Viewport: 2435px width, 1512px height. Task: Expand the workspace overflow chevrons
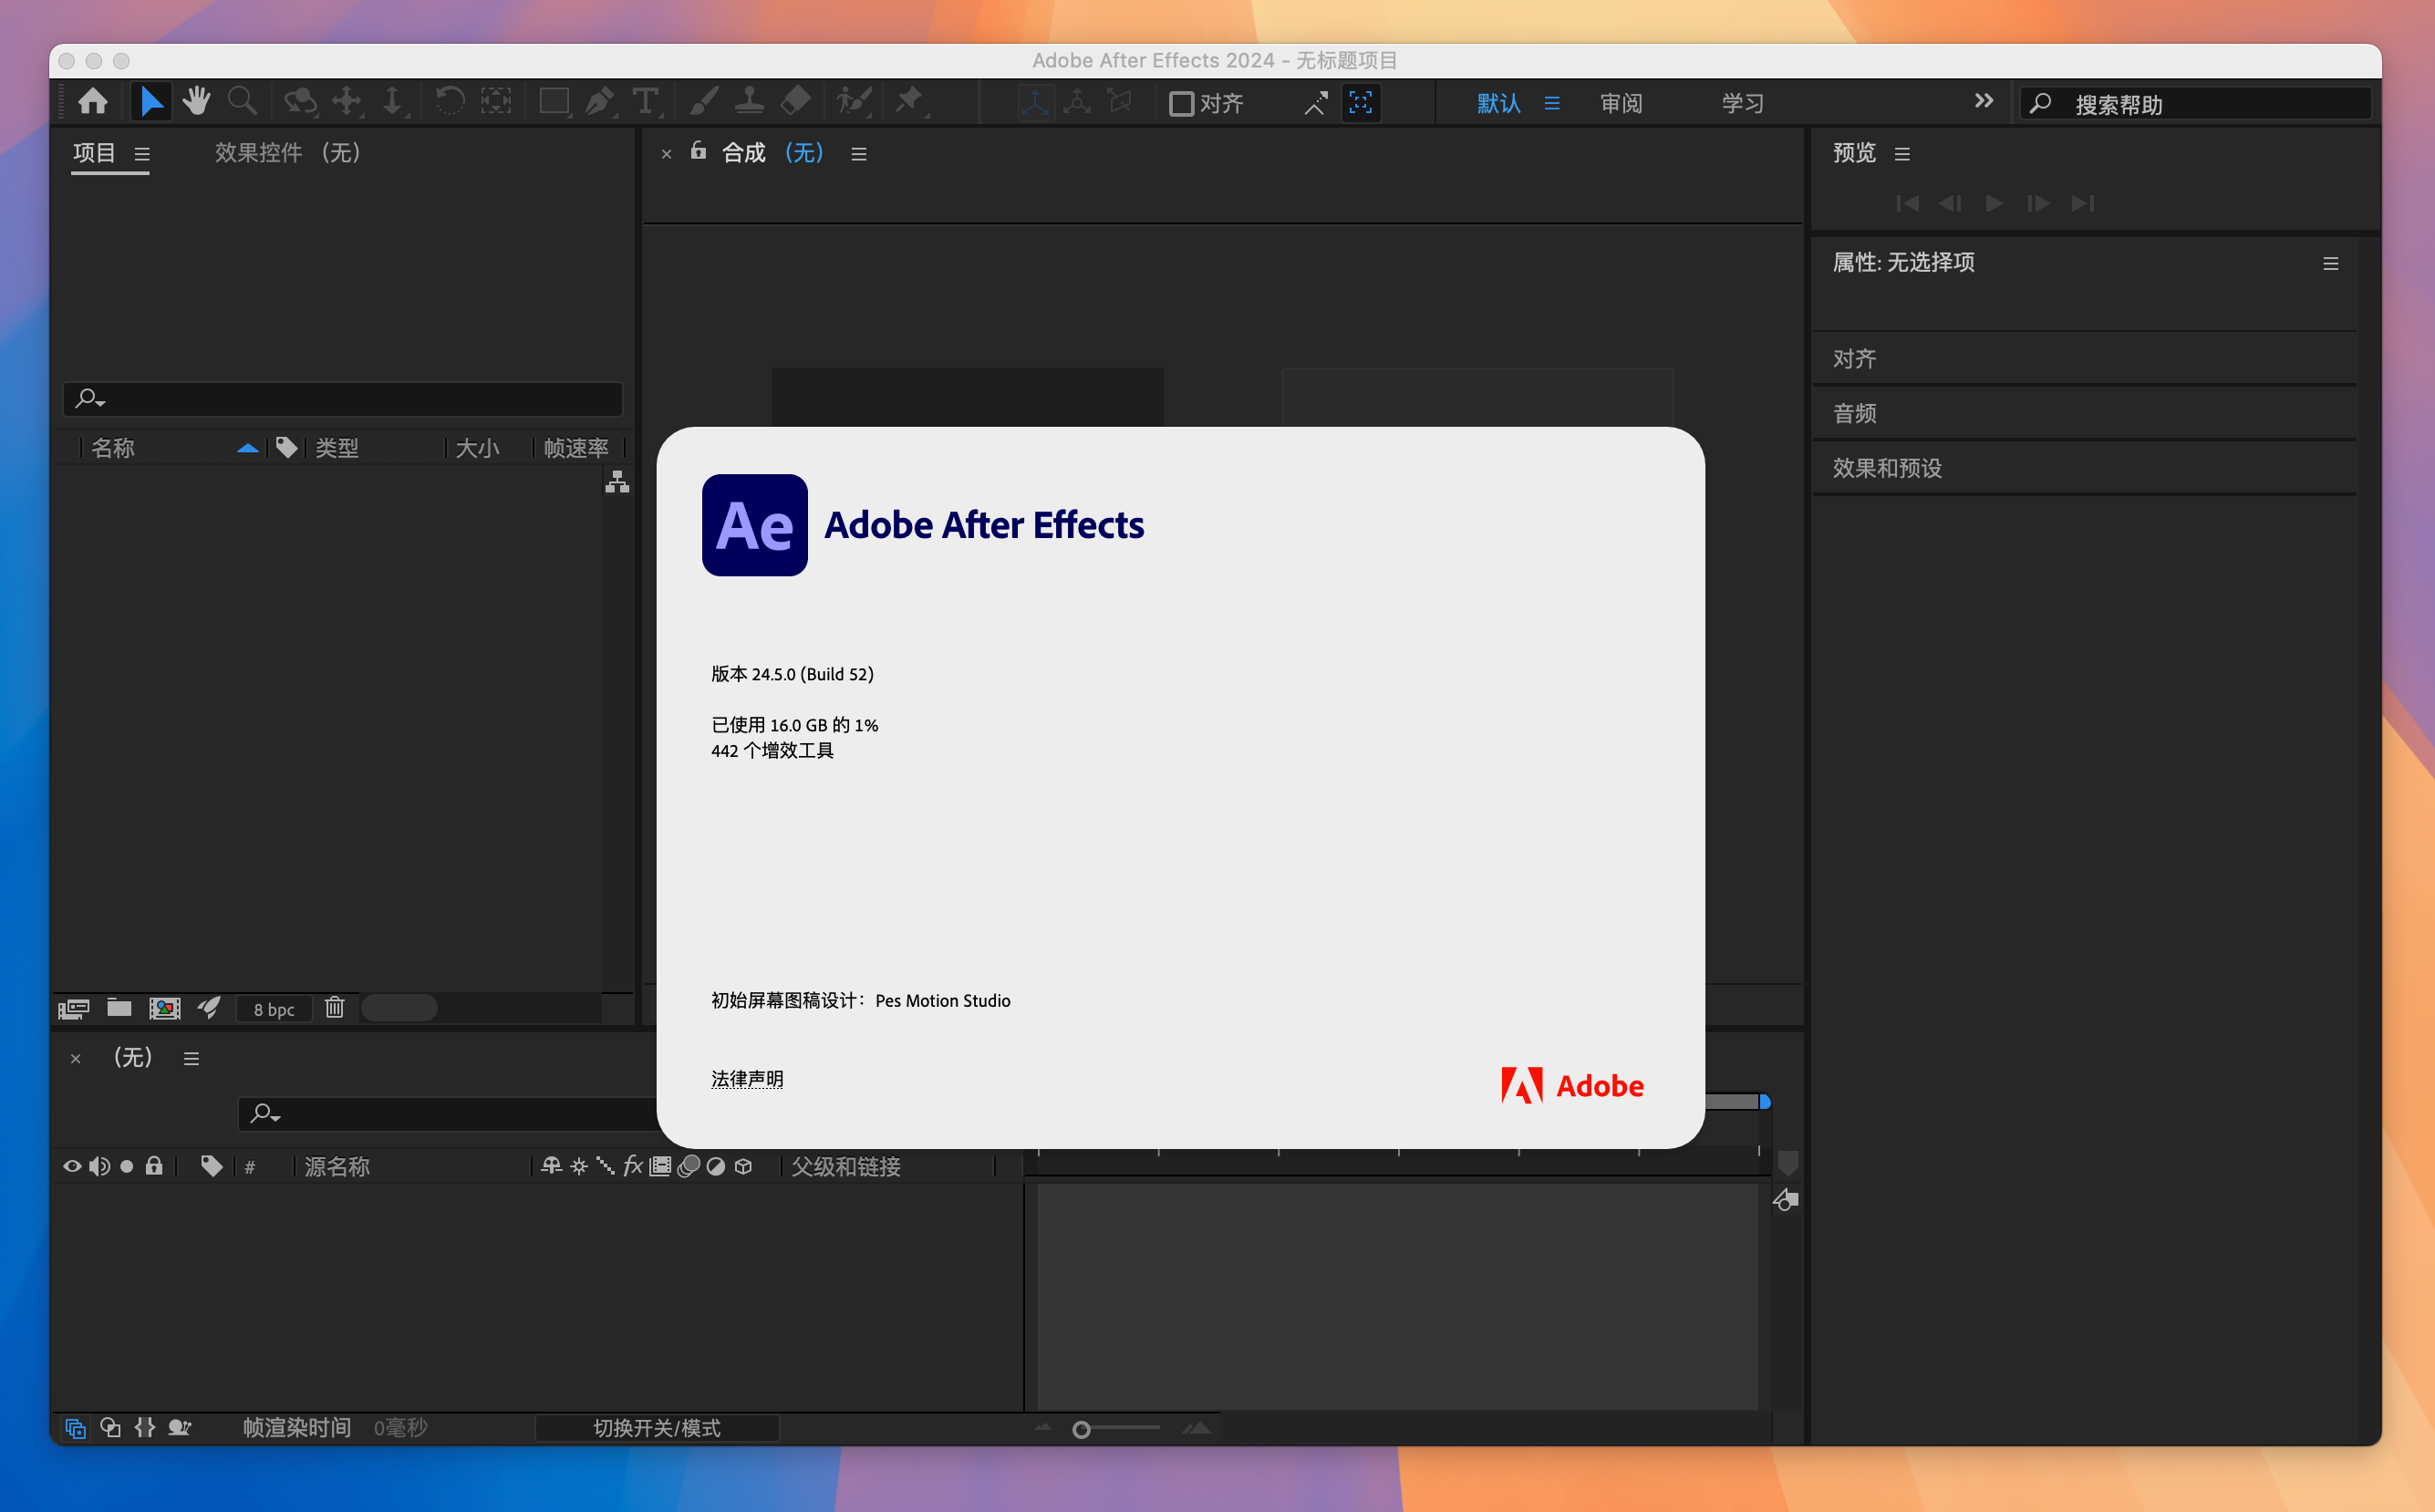(1984, 101)
